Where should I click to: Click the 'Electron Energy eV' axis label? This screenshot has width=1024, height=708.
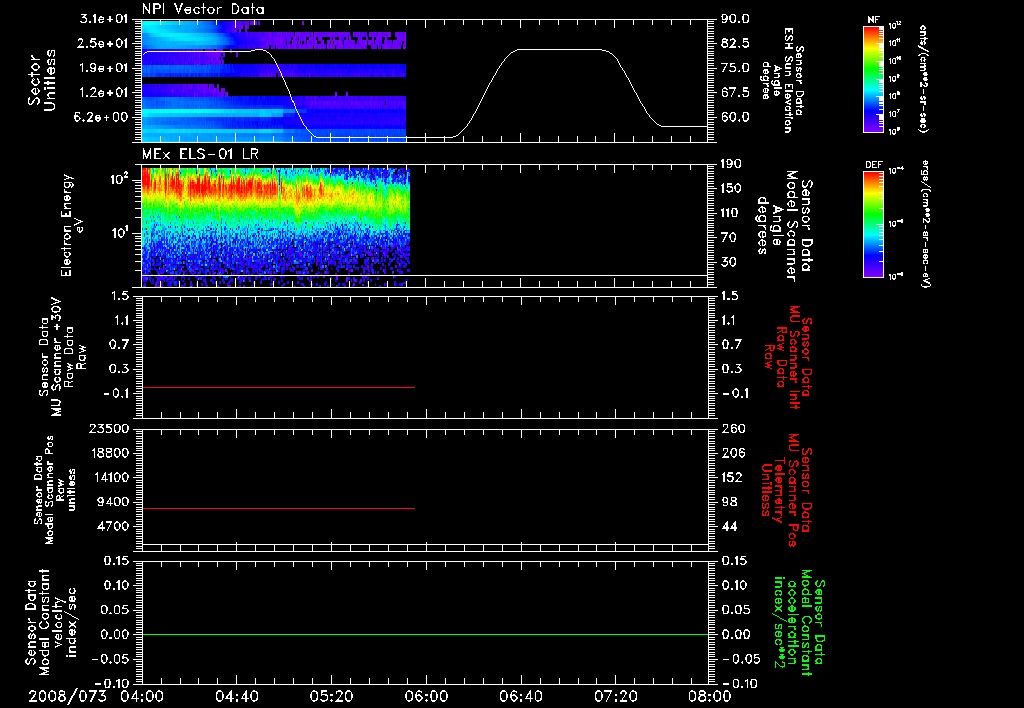72,225
